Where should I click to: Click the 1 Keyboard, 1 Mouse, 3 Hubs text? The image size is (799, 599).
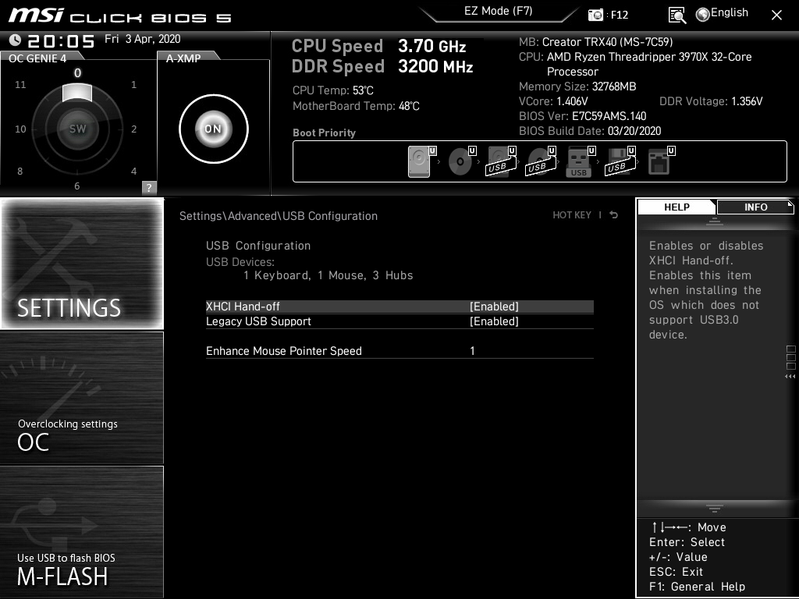point(328,276)
